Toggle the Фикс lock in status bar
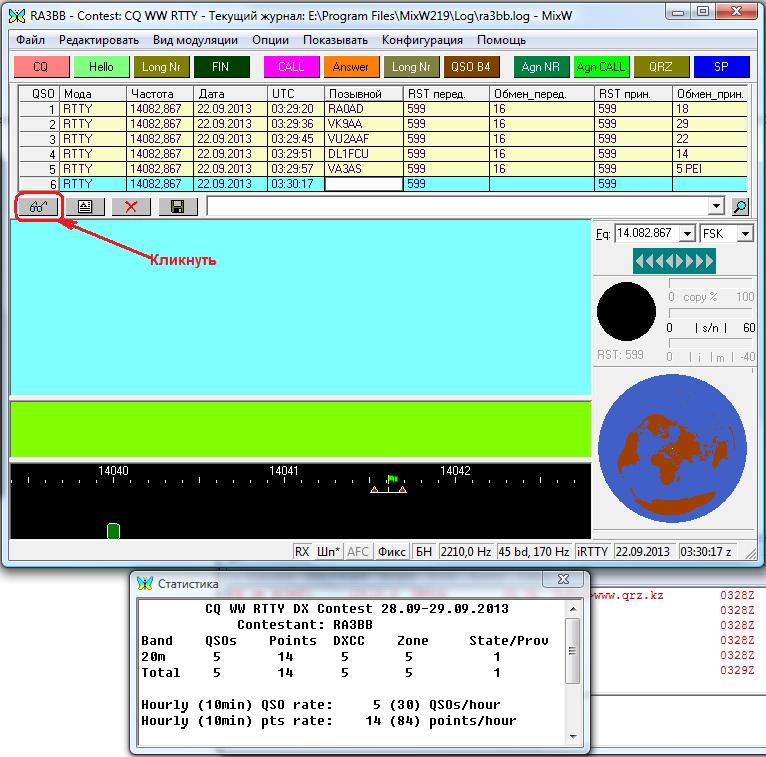766x757 pixels. click(x=392, y=552)
